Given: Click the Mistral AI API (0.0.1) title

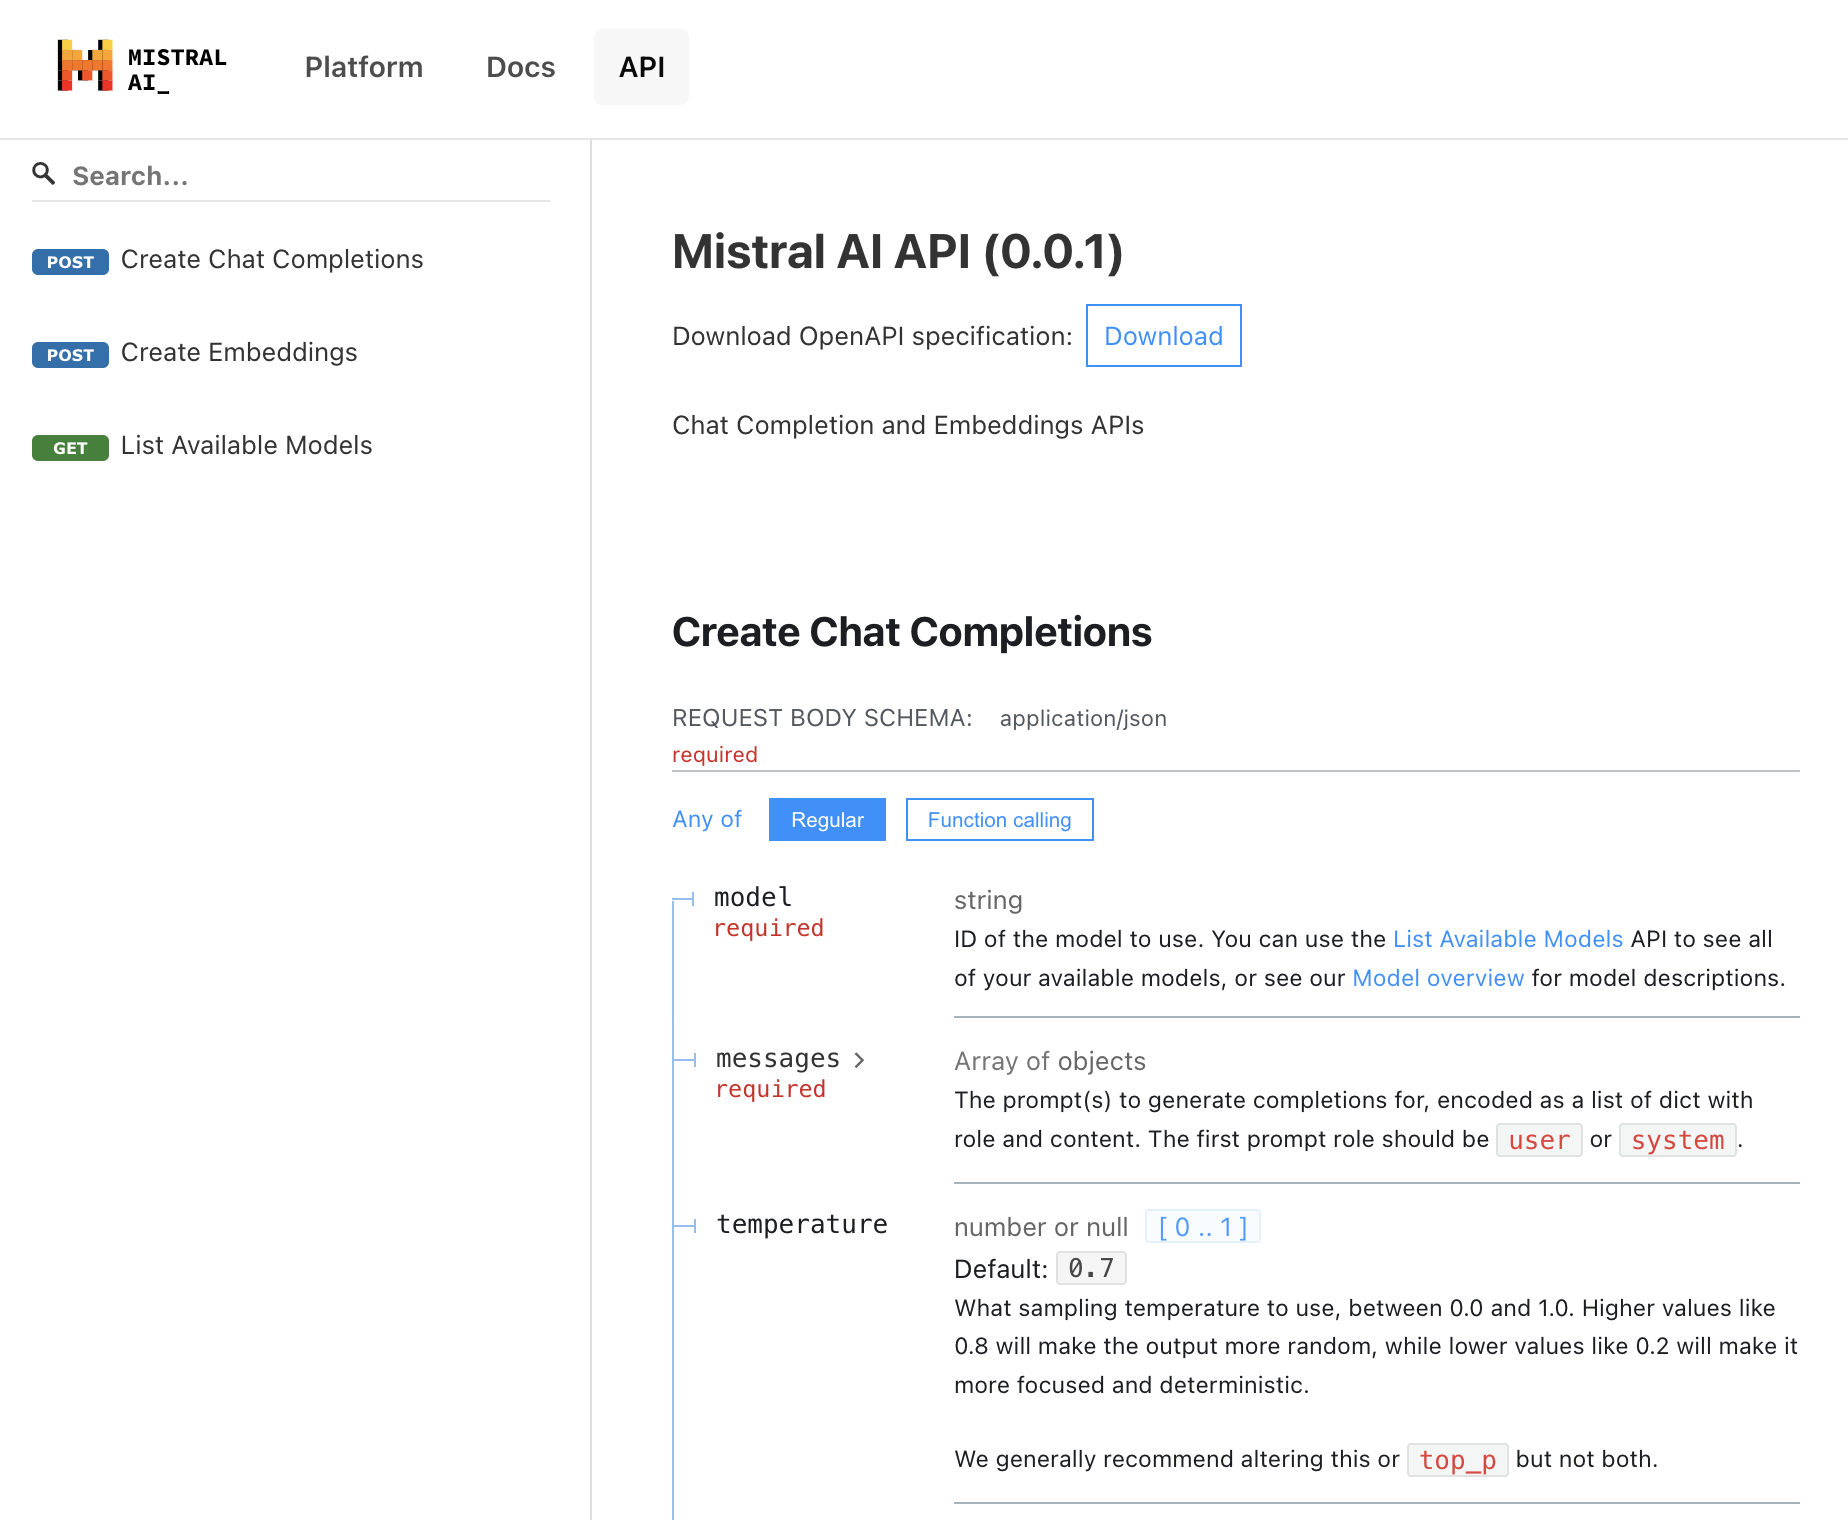Looking at the screenshot, I should point(898,251).
